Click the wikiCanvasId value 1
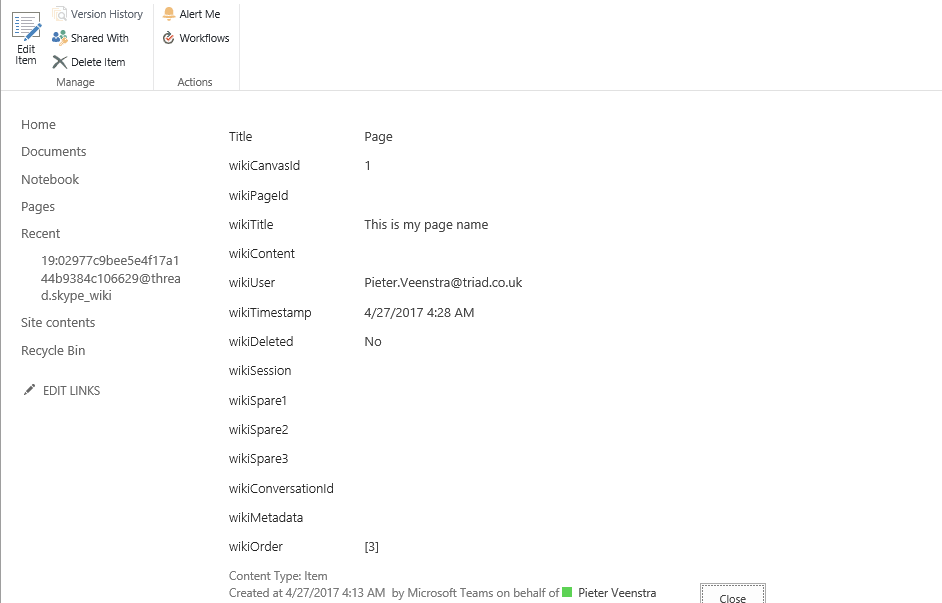The image size is (942, 603). 368,166
